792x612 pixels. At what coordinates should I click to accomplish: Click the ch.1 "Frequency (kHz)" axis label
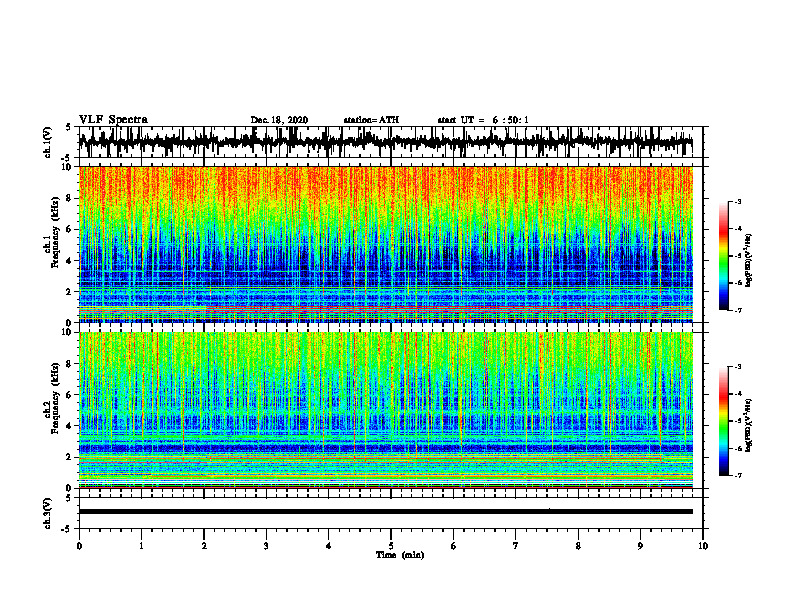(55, 232)
